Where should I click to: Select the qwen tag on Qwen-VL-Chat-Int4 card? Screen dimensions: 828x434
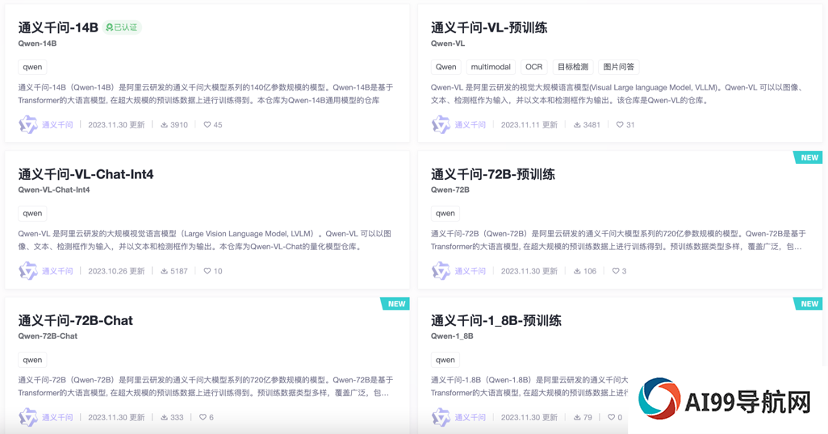(x=32, y=213)
